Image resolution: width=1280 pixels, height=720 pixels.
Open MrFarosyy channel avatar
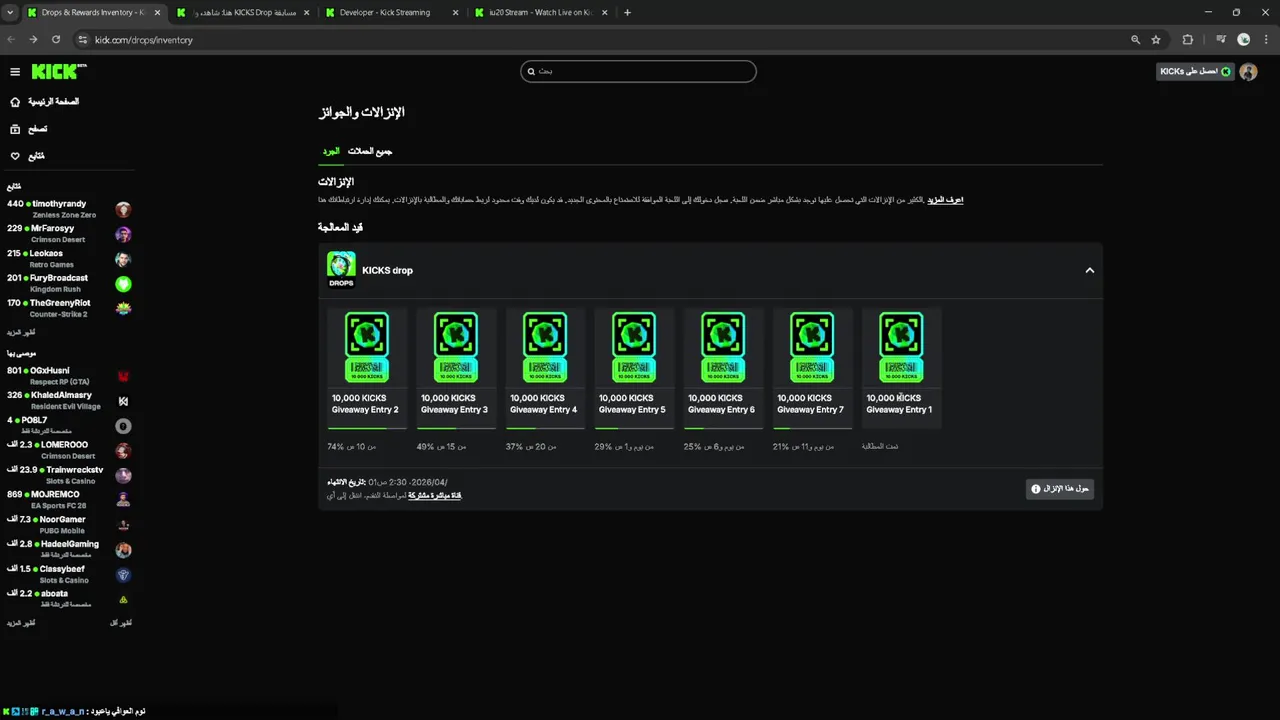(123, 234)
